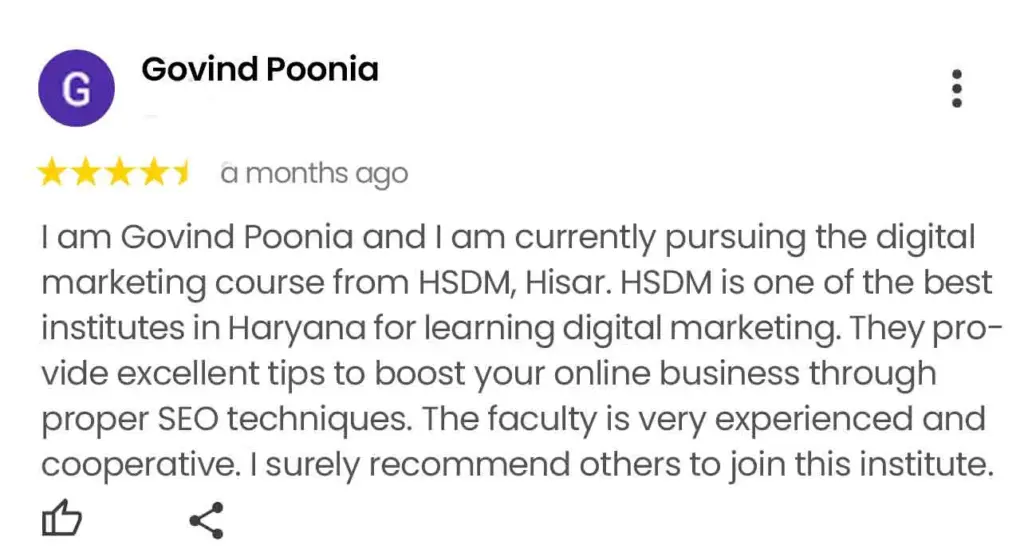Click the third yellow rating star

(119, 174)
